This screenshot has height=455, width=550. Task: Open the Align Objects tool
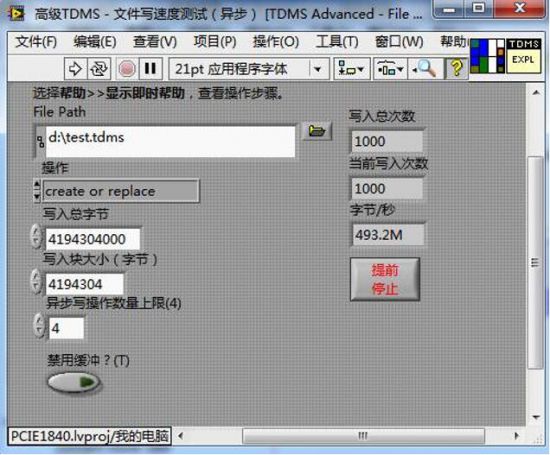(x=350, y=69)
